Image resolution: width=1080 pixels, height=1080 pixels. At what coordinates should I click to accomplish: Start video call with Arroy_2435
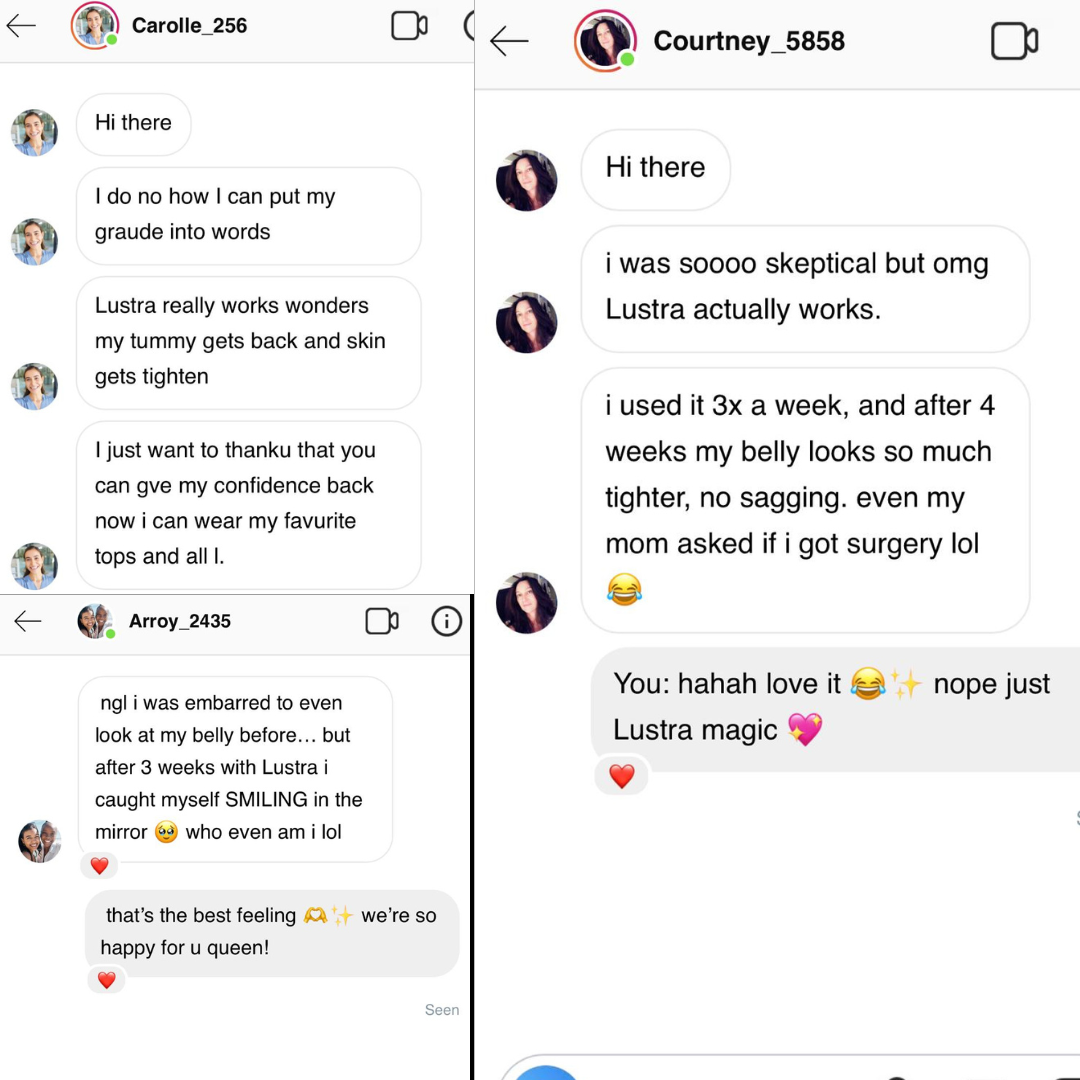coord(382,621)
